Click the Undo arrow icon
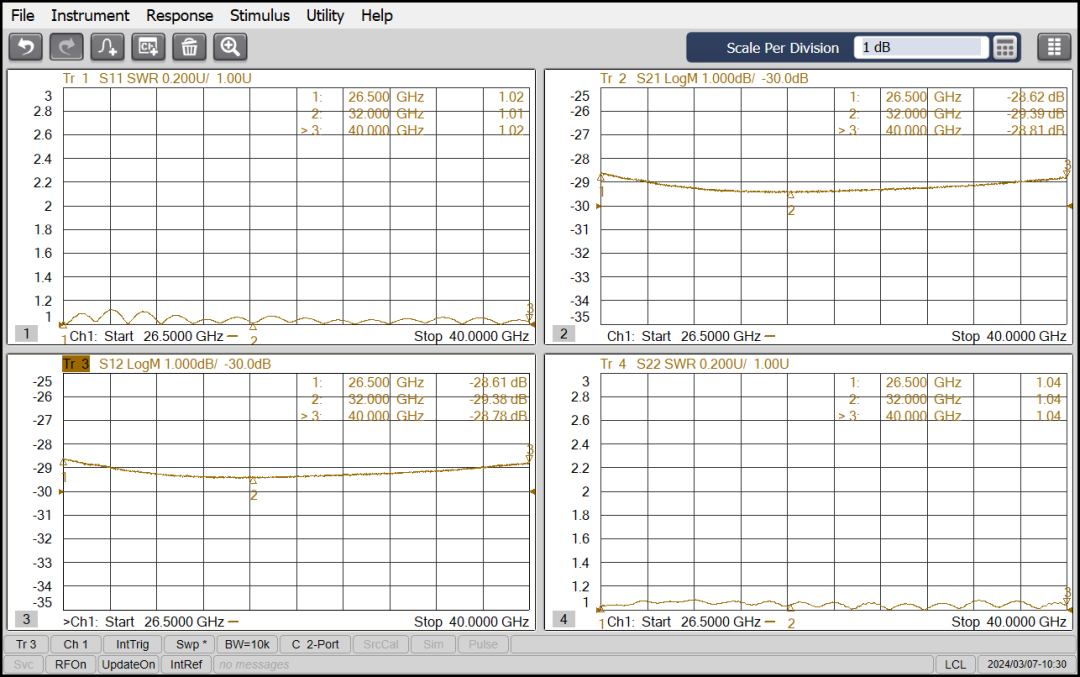The image size is (1080, 677). point(26,48)
